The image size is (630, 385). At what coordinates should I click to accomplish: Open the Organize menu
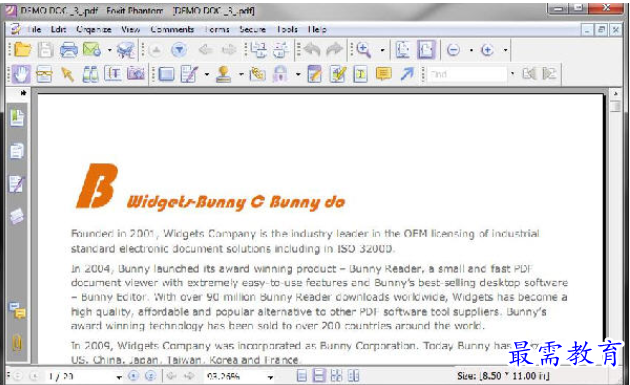click(x=94, y=29)
